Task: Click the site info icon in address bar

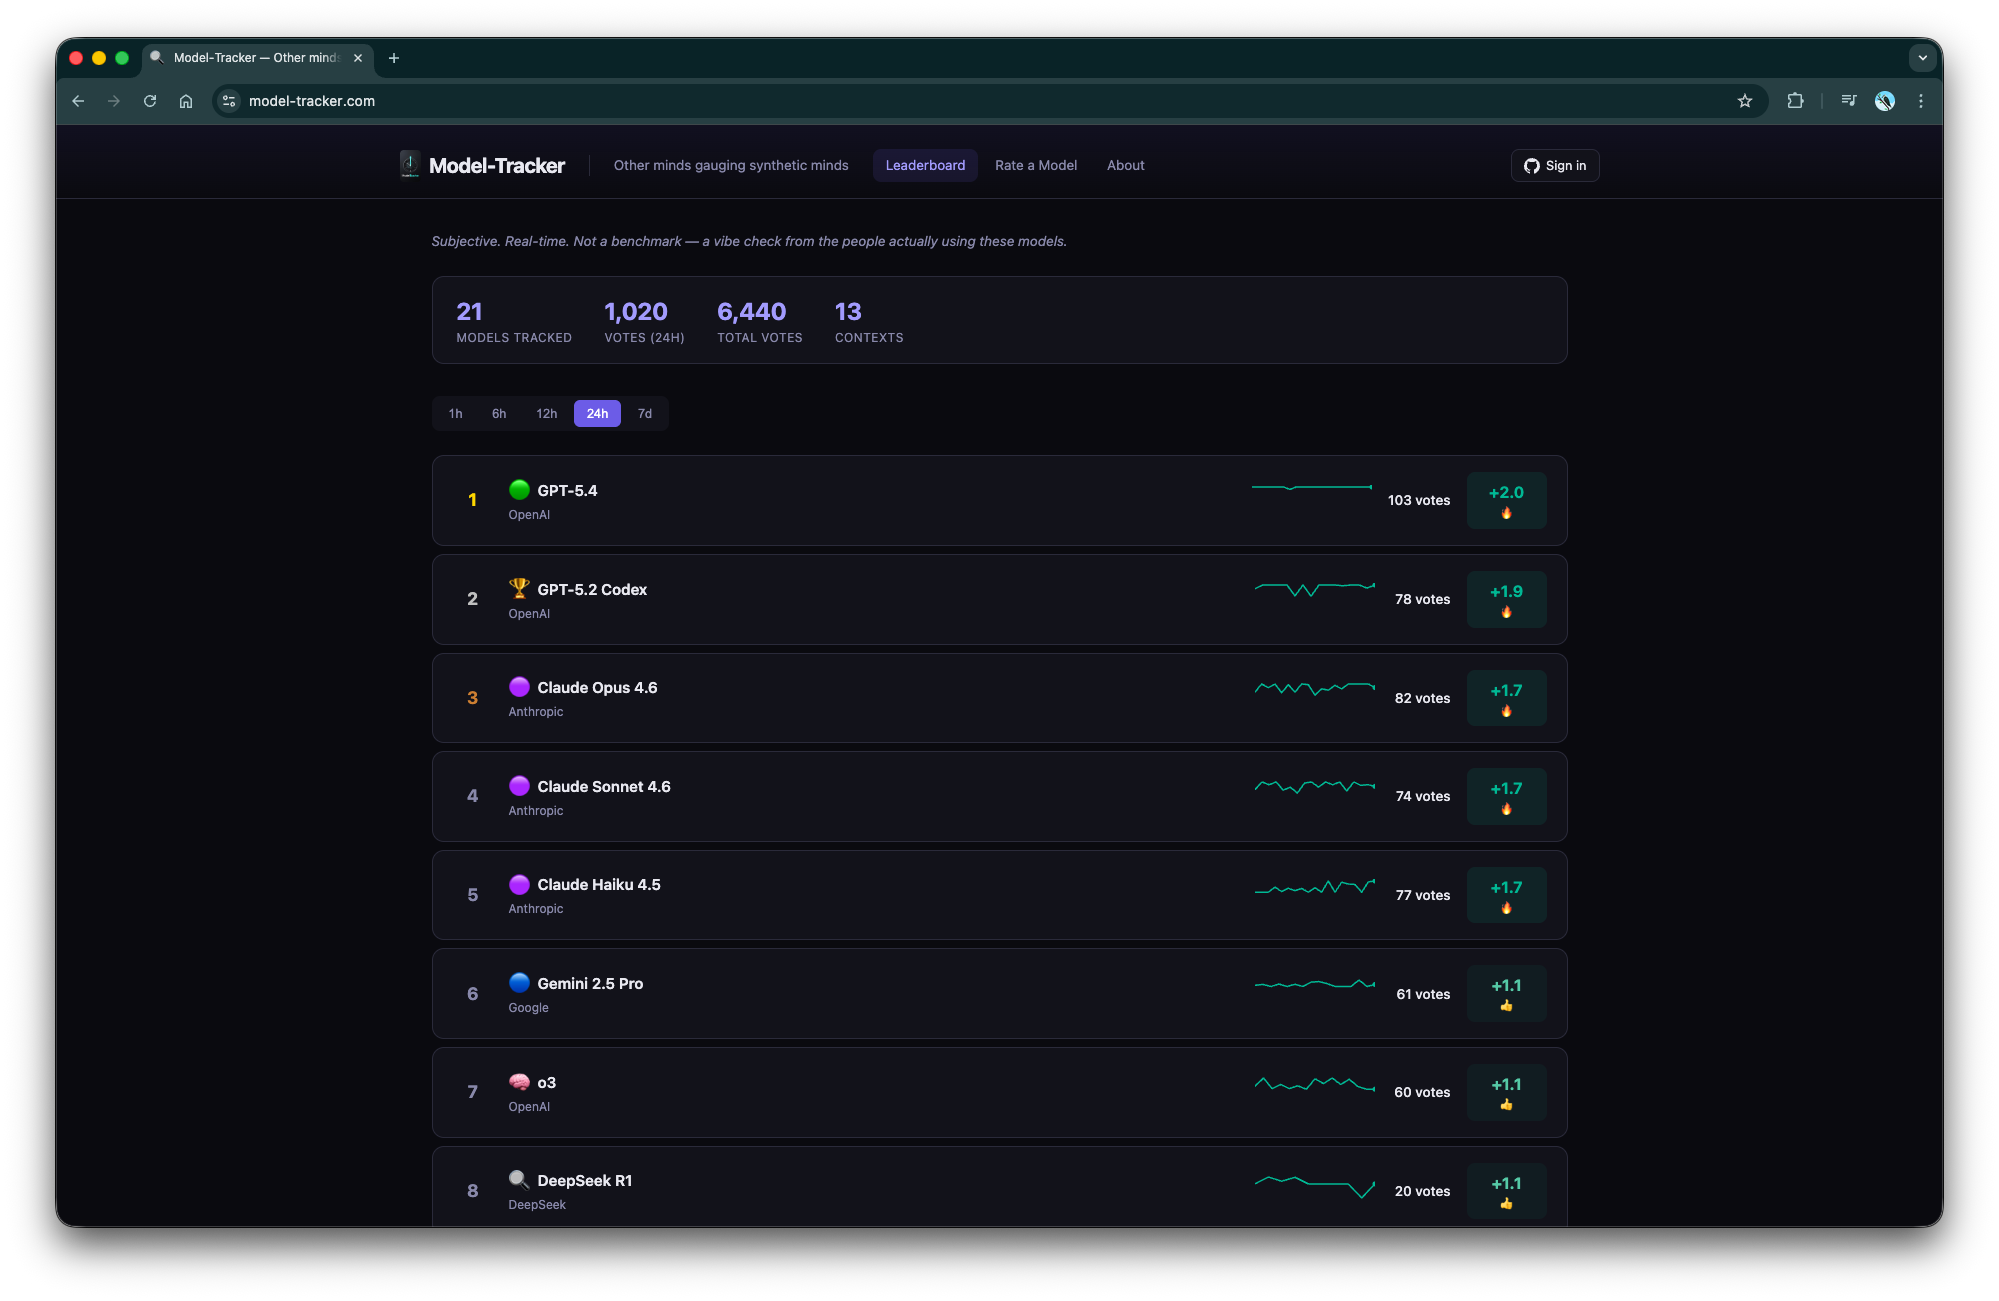Action: (229, 101)
